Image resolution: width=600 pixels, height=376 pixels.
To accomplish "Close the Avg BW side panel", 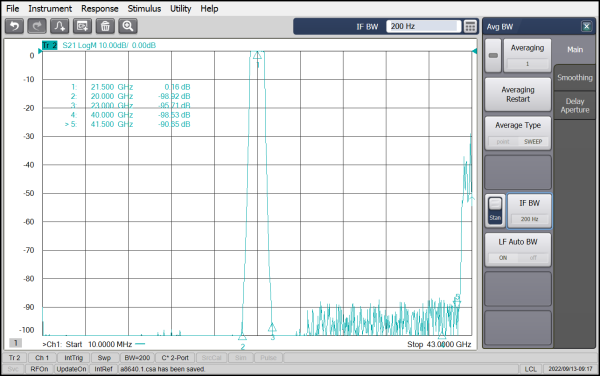I will 586,26.
